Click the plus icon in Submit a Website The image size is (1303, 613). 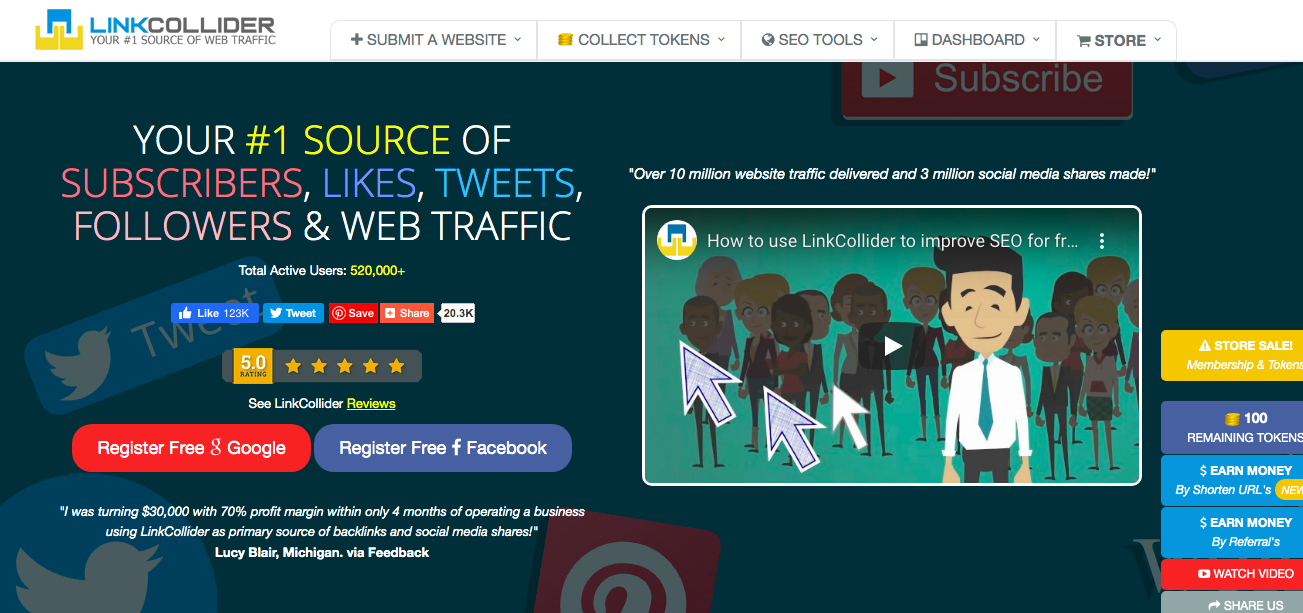356,40
